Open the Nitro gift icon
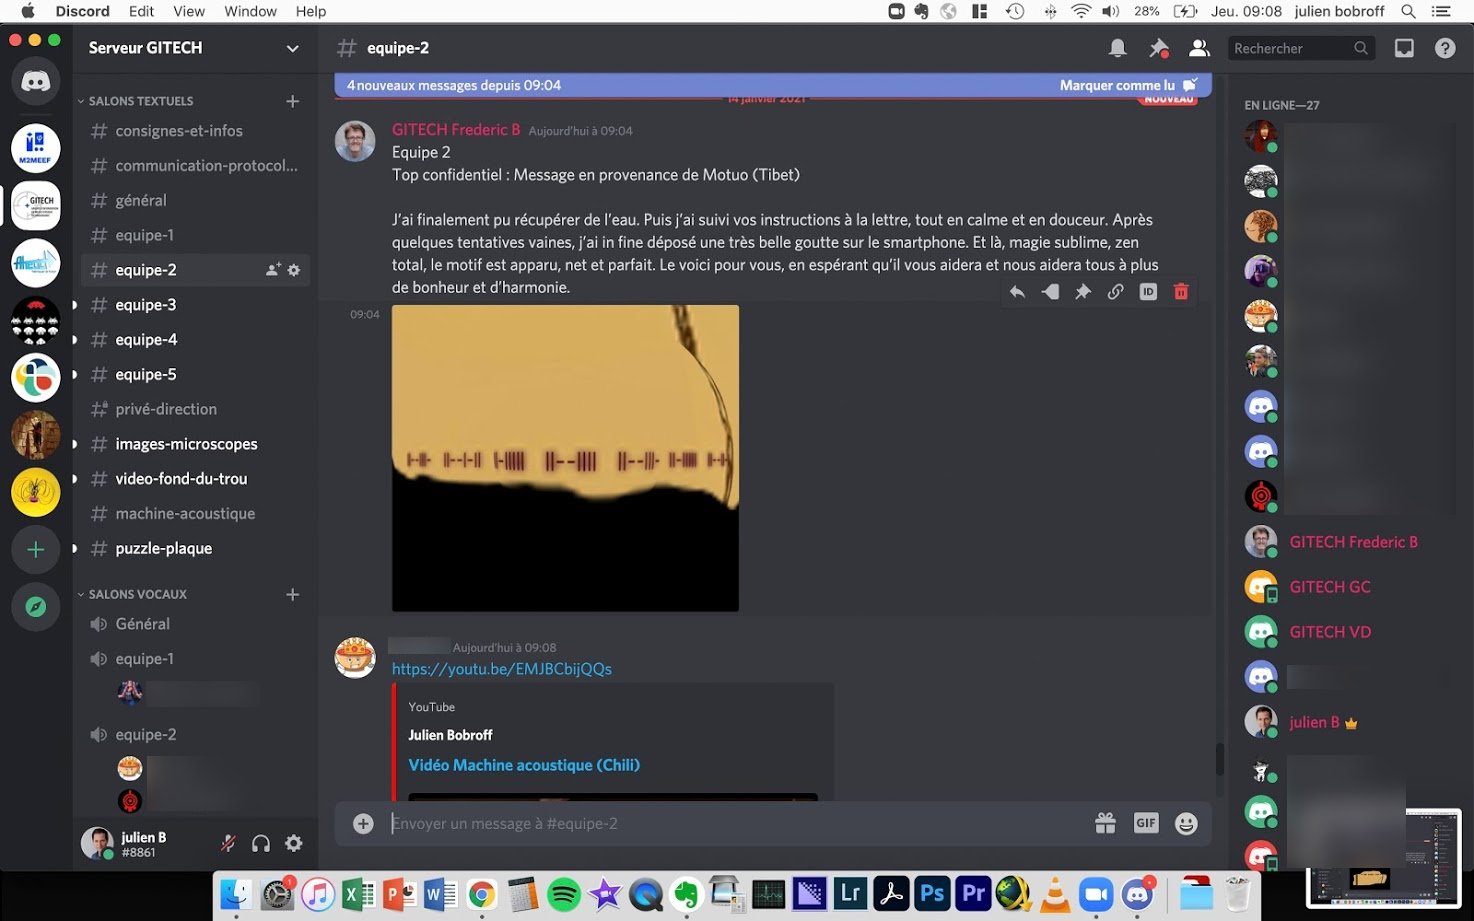The height and width of the screenshot is (921, 1474). pyautogui.click(x=1105, y=823)
